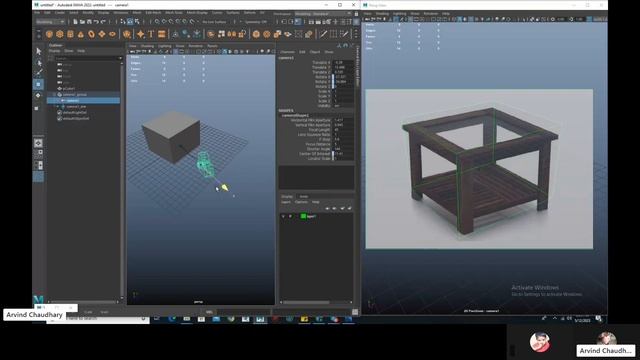The image size is (640, 360).
Task: Toggle layer1 playback P box
Action: pyautogui.click(x=290, y=216)
